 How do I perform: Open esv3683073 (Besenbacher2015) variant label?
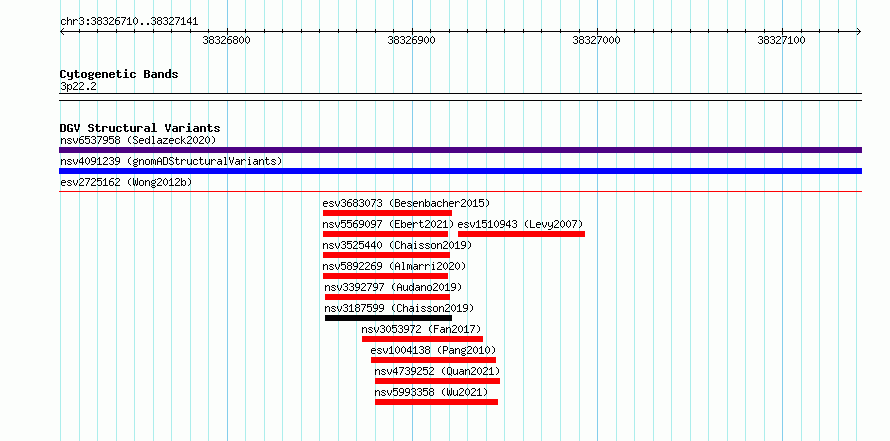pos(406,203)
